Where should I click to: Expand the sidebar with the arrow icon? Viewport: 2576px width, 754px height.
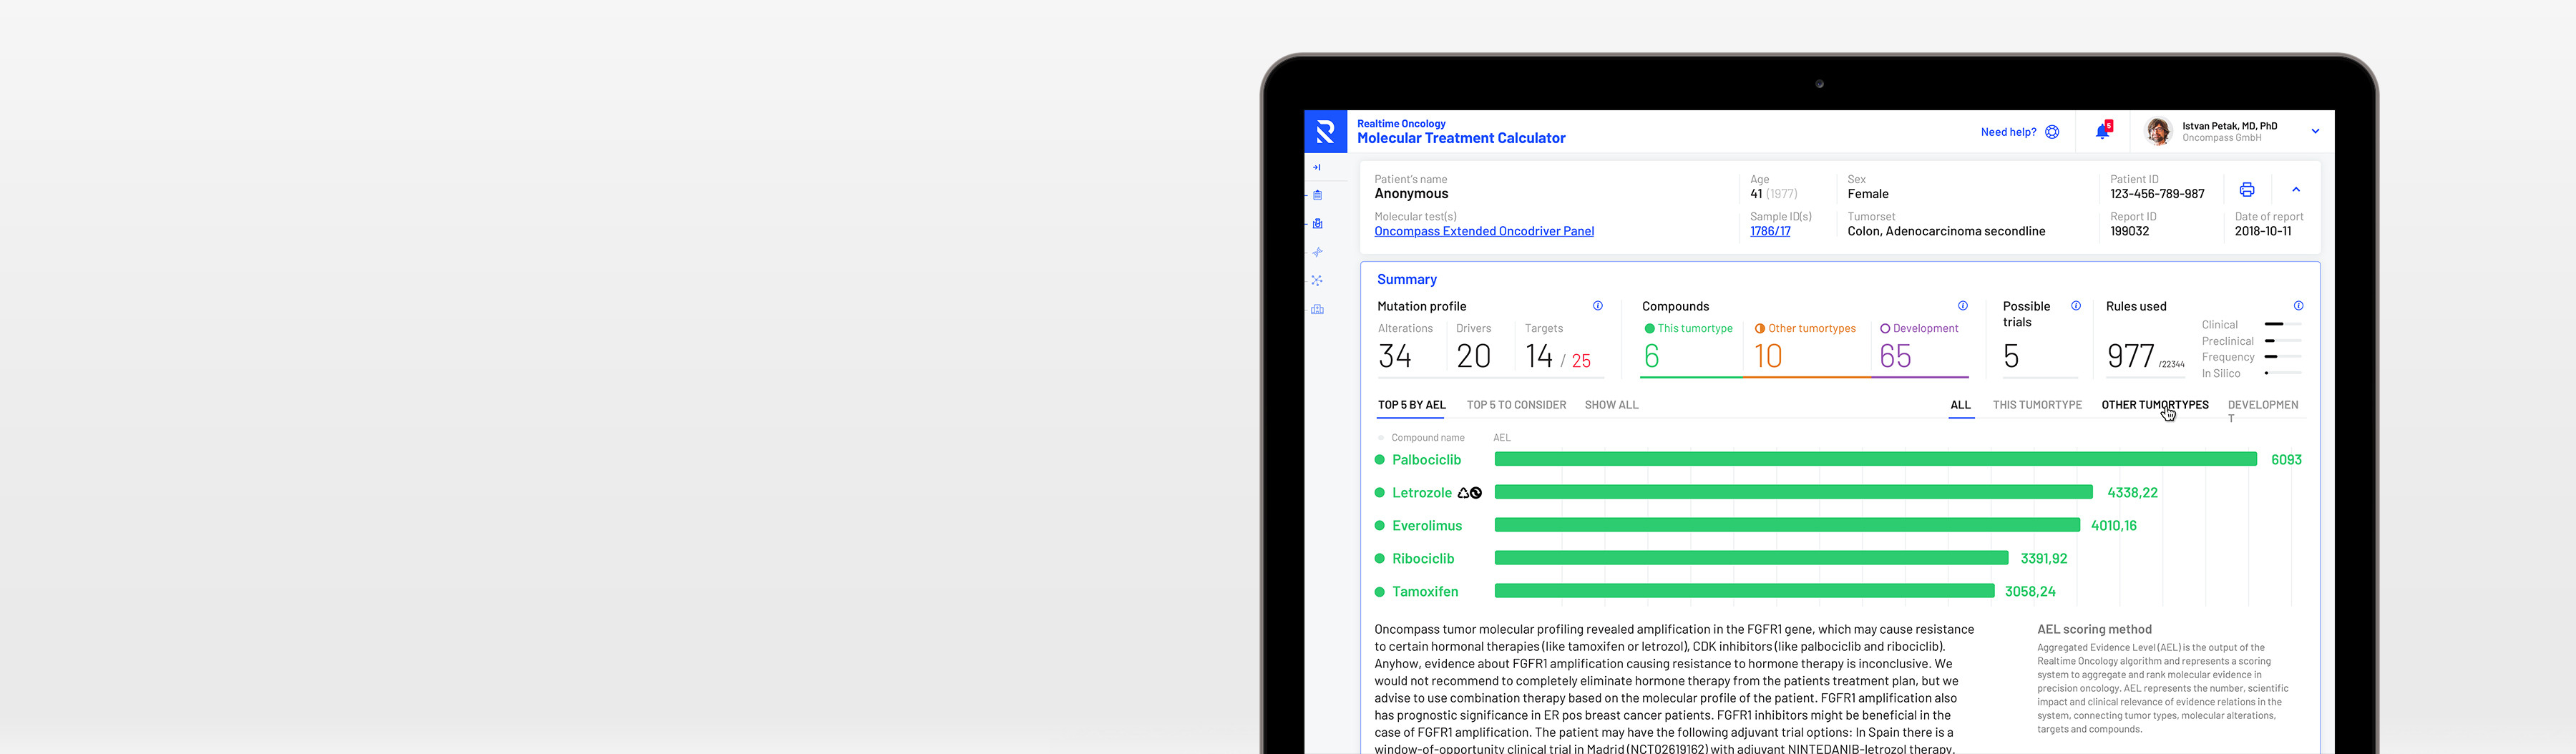point(1317,167)
